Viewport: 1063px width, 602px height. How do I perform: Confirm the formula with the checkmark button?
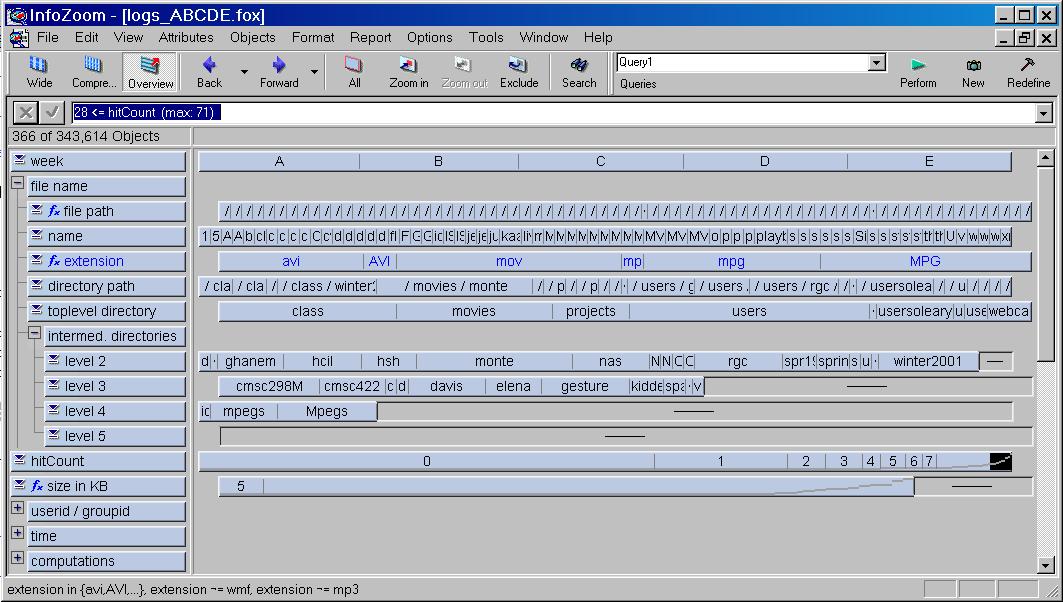click(x=53, y=112)
